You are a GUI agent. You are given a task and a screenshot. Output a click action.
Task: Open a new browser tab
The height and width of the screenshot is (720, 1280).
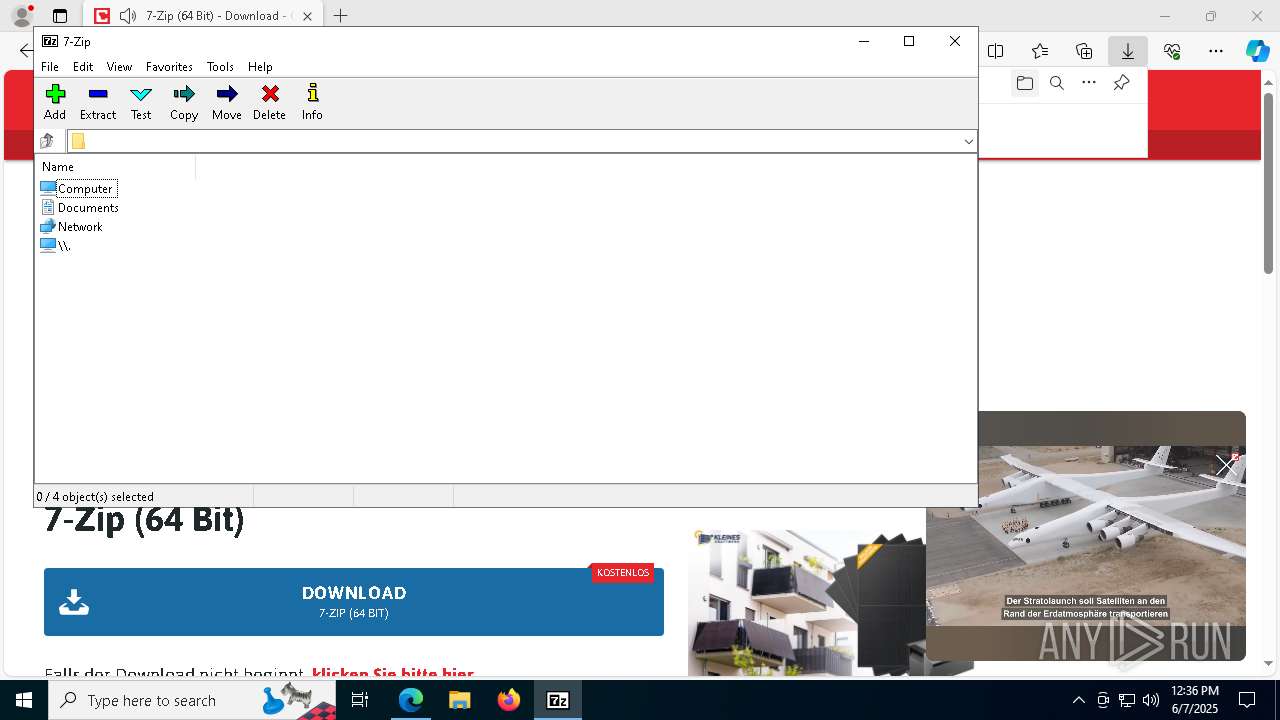click(340, 16)
